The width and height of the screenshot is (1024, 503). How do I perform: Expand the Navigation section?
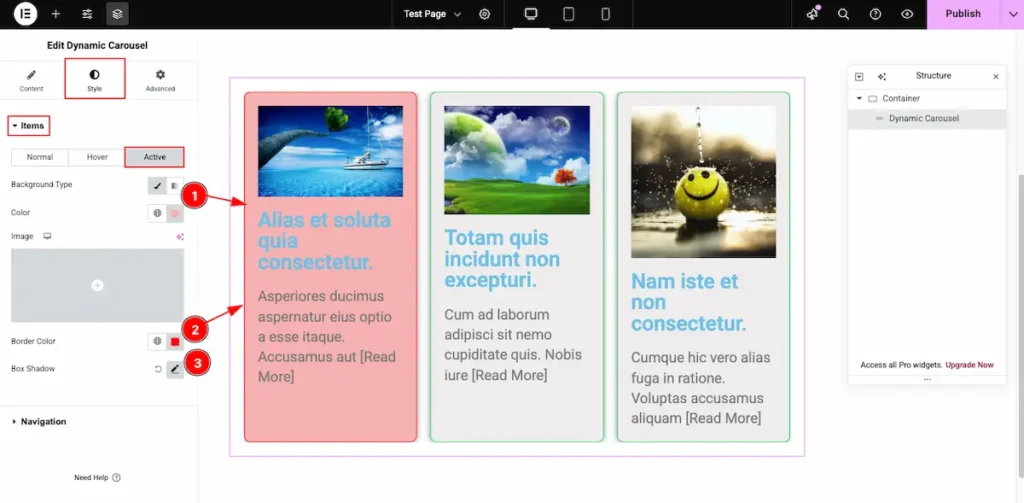click(x=43, y=422)
